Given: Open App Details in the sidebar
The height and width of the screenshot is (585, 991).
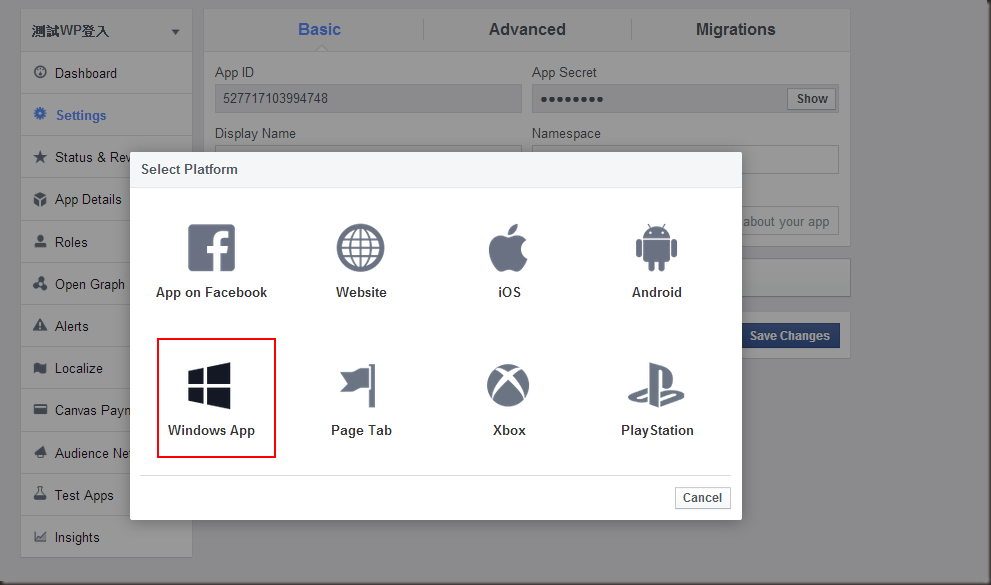Looking at the screenshot, I should (x=76, y=200).
